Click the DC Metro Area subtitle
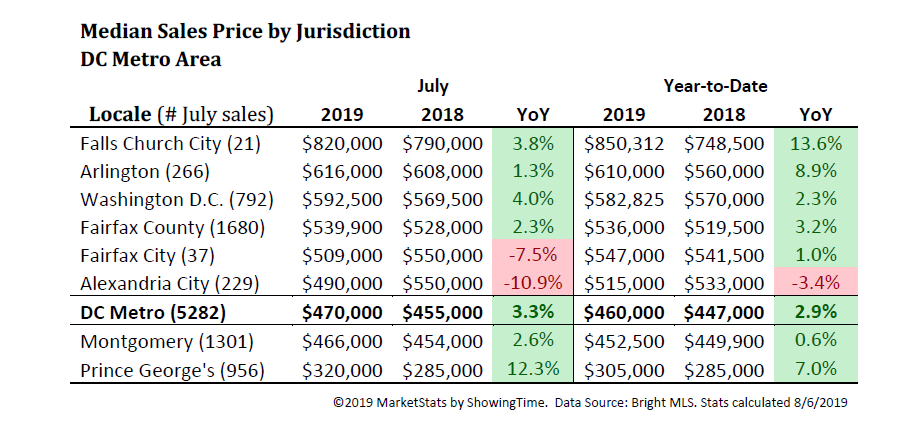Screen dimensions: 908x426 pyautogui.click(x=151, y=59)
